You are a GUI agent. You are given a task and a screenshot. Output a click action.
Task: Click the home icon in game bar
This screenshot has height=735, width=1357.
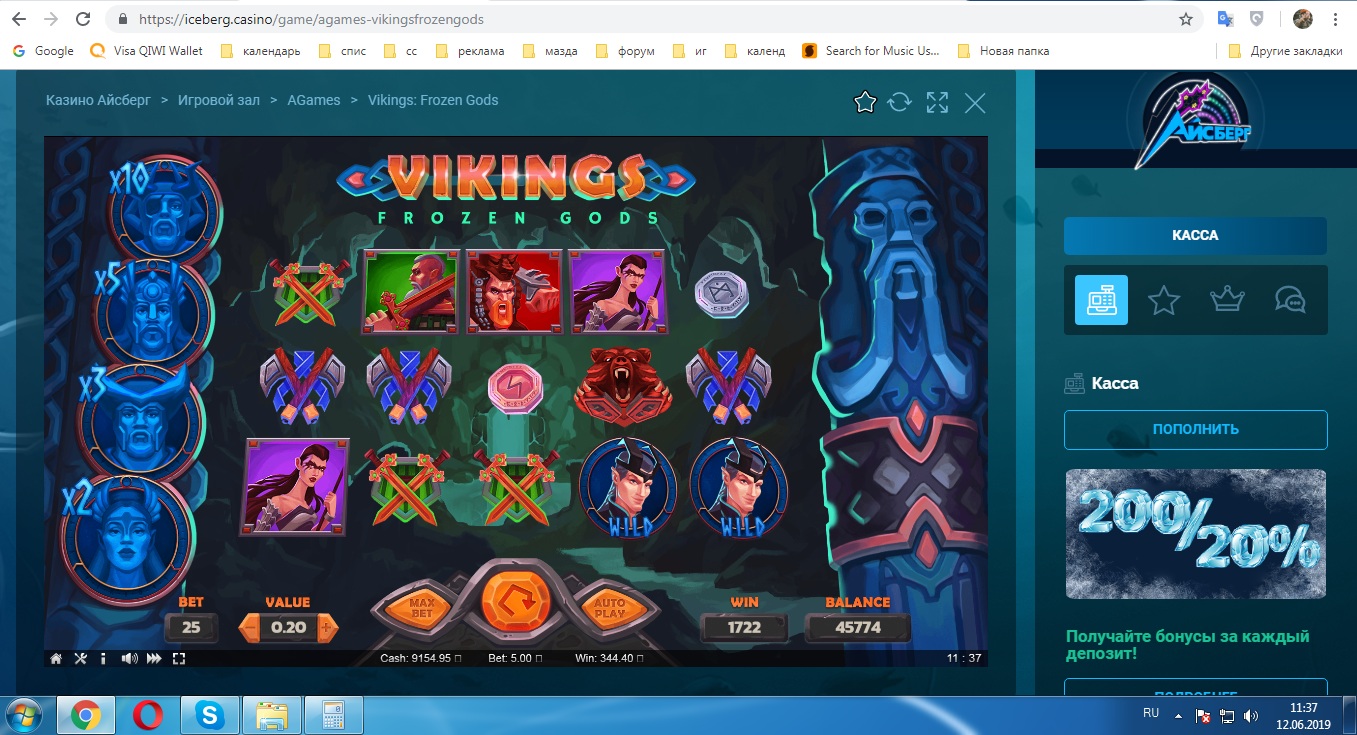click(56, 658)
